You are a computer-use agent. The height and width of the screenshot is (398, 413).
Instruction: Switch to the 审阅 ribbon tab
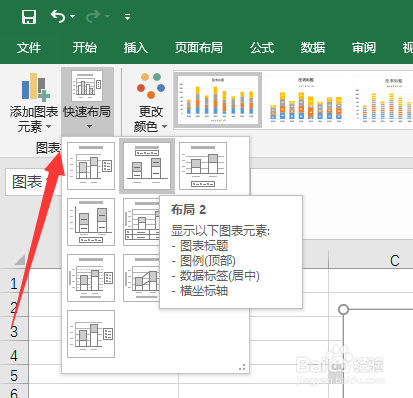(x=364, y=48)
